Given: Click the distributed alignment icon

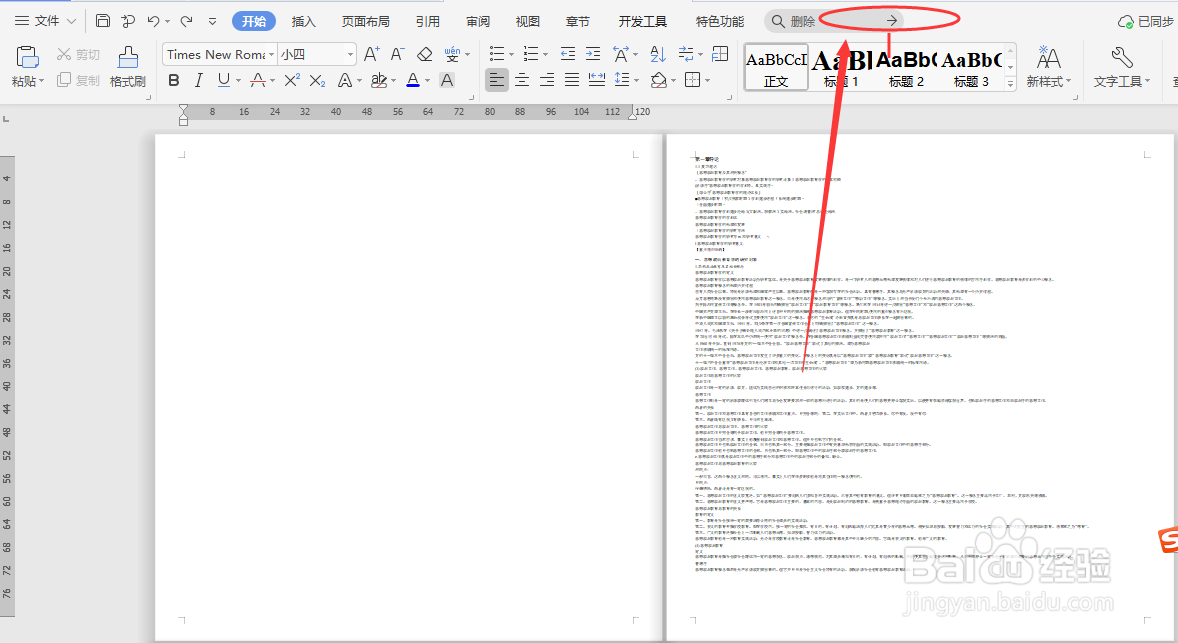Looking at the screenshot, I should click(597, 80).
